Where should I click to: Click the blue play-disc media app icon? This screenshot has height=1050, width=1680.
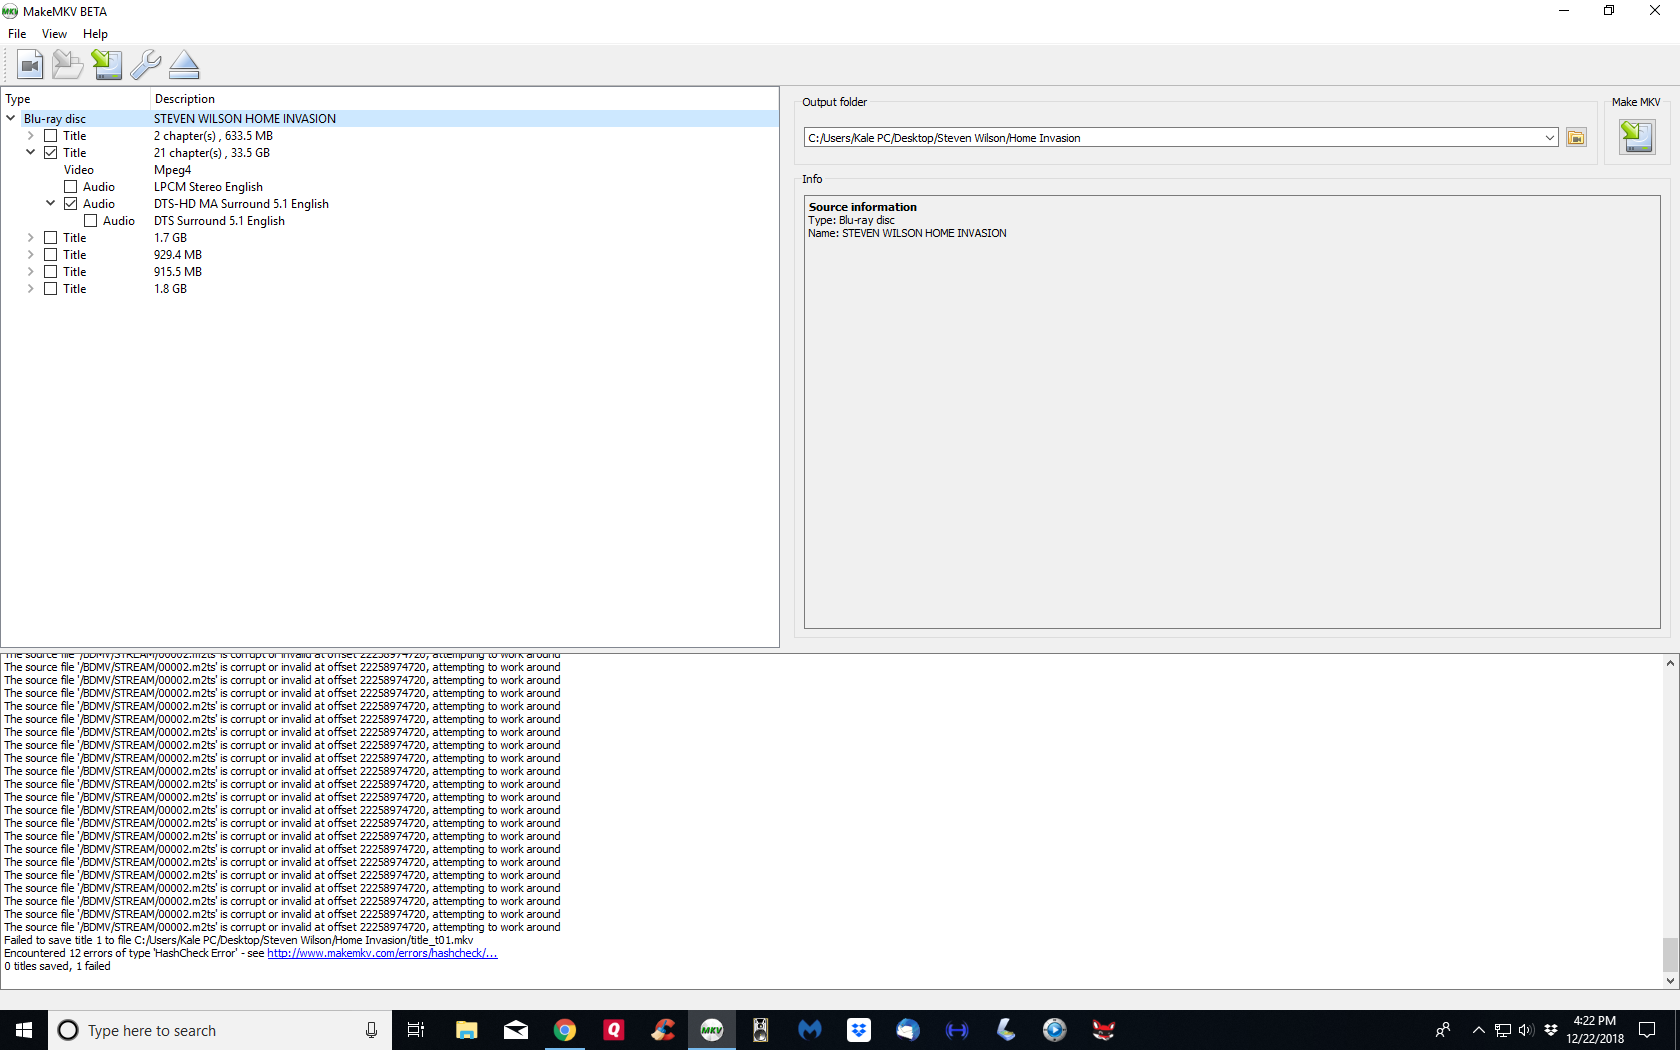[x=1055, y=1030]
